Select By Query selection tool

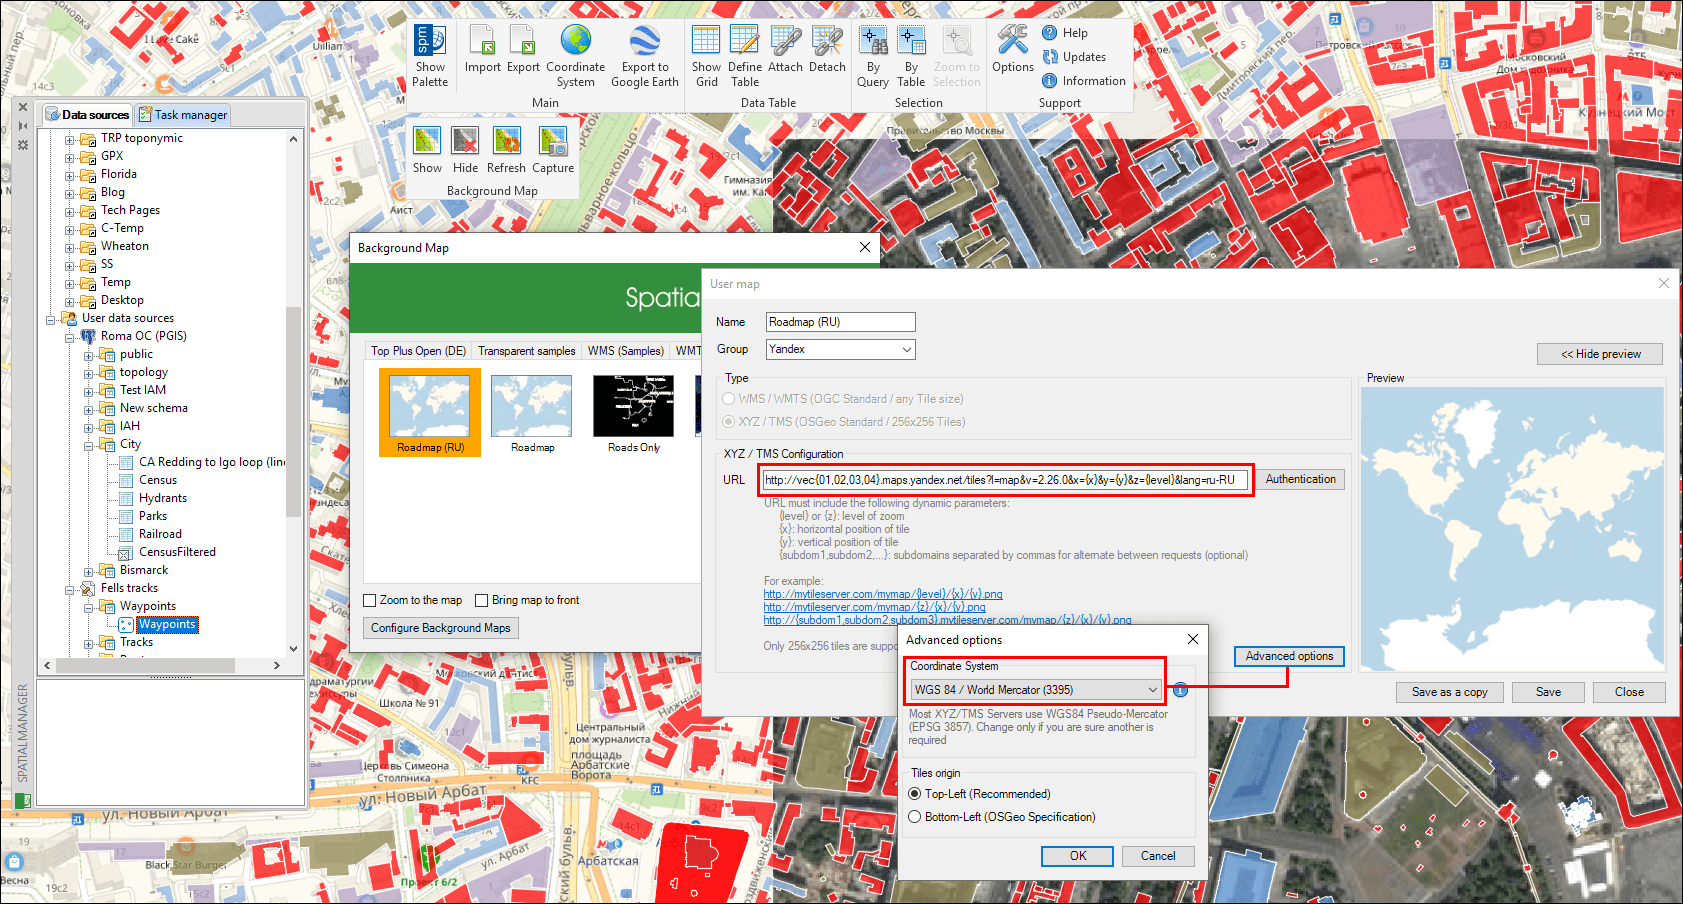[x=873, y=40]
